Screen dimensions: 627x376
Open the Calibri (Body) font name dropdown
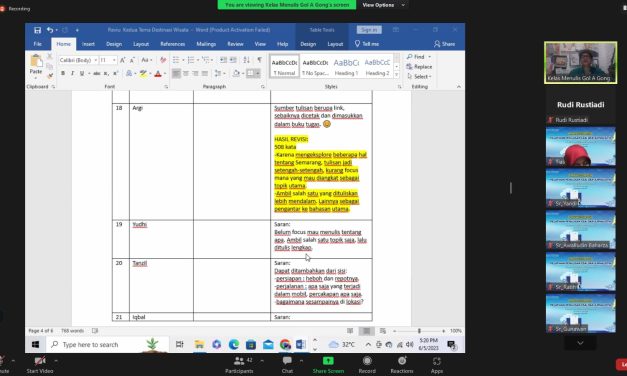coord(96,60)
